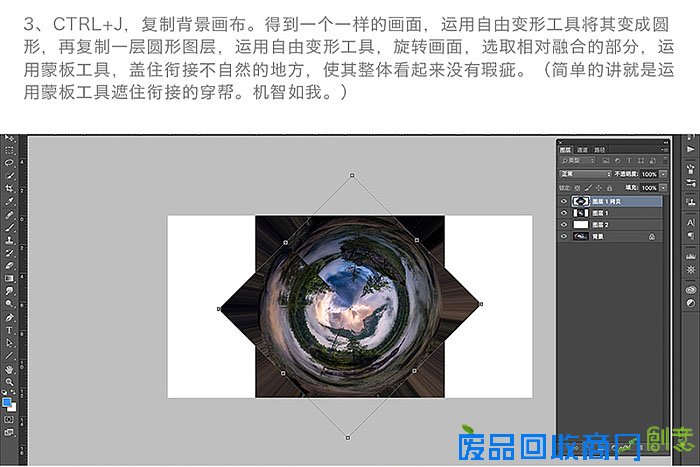
Task: Switch to the Layers (图层) tab
Action: [566, 150]
